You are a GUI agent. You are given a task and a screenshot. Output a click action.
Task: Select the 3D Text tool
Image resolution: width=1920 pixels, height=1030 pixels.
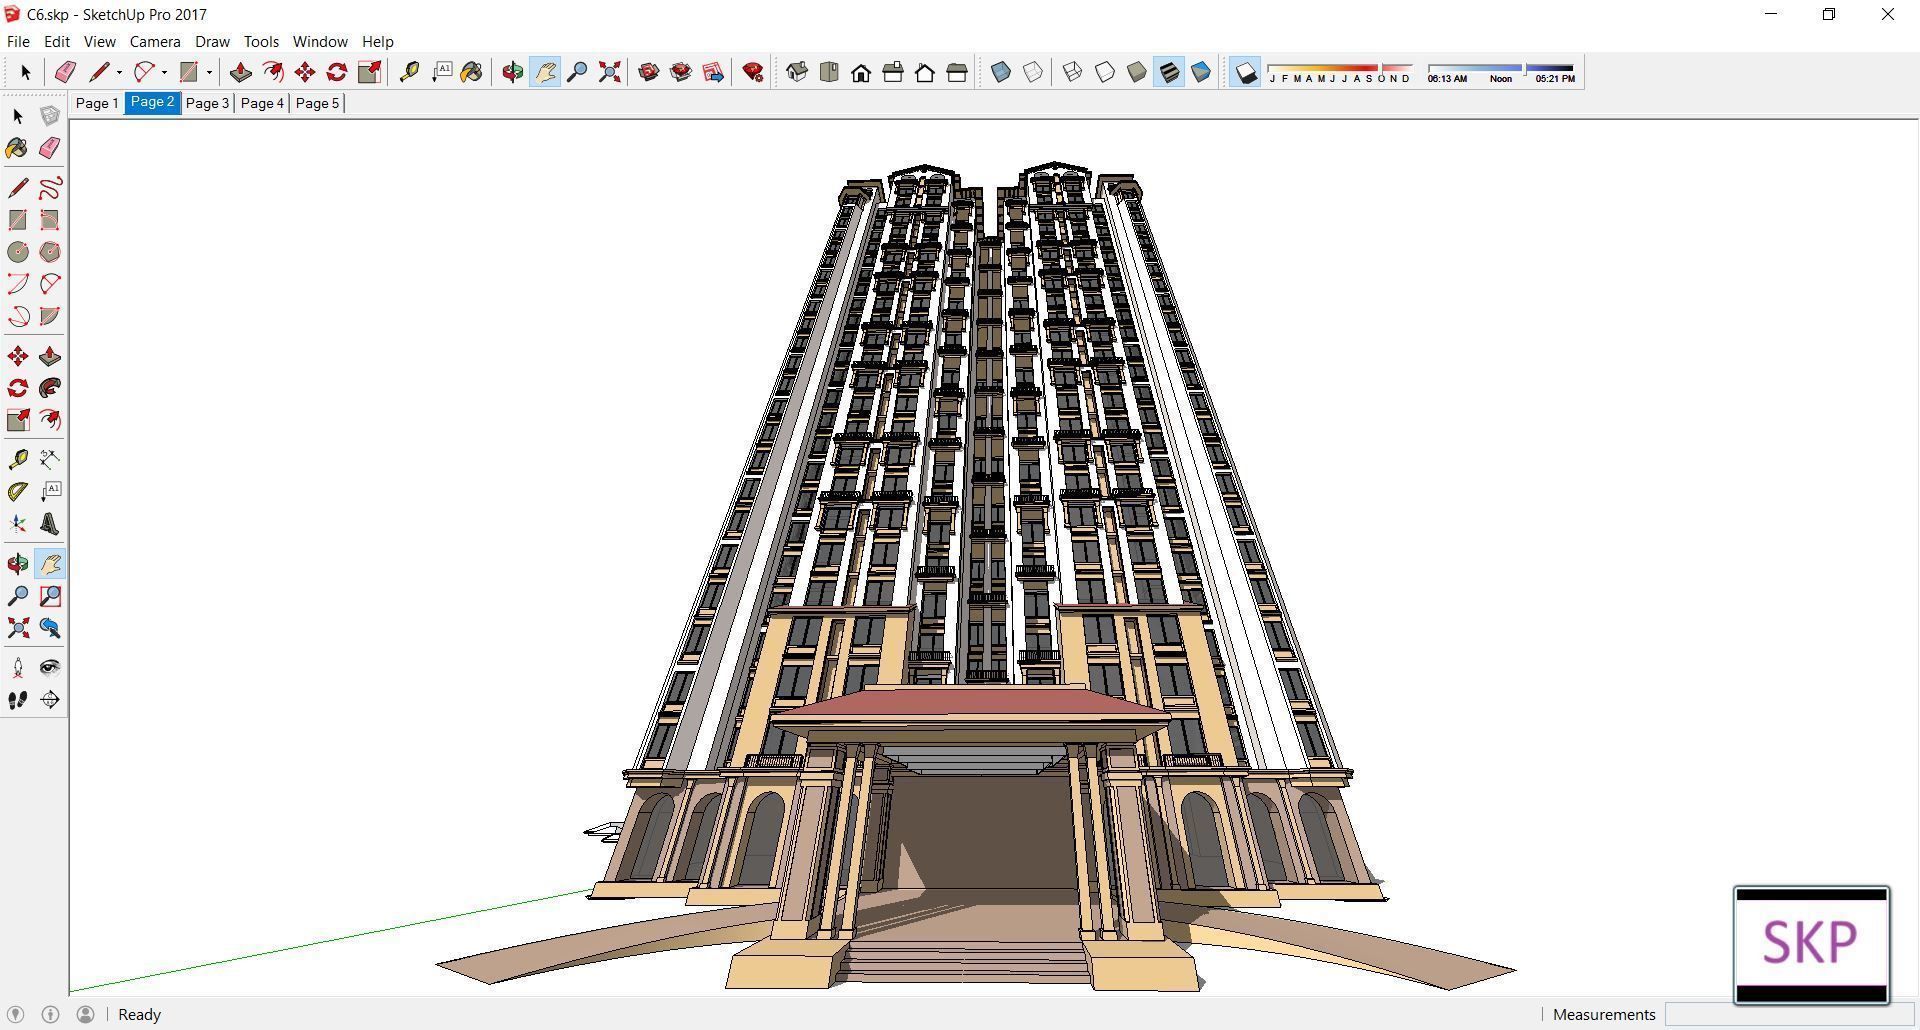click(x=50, y=523)
